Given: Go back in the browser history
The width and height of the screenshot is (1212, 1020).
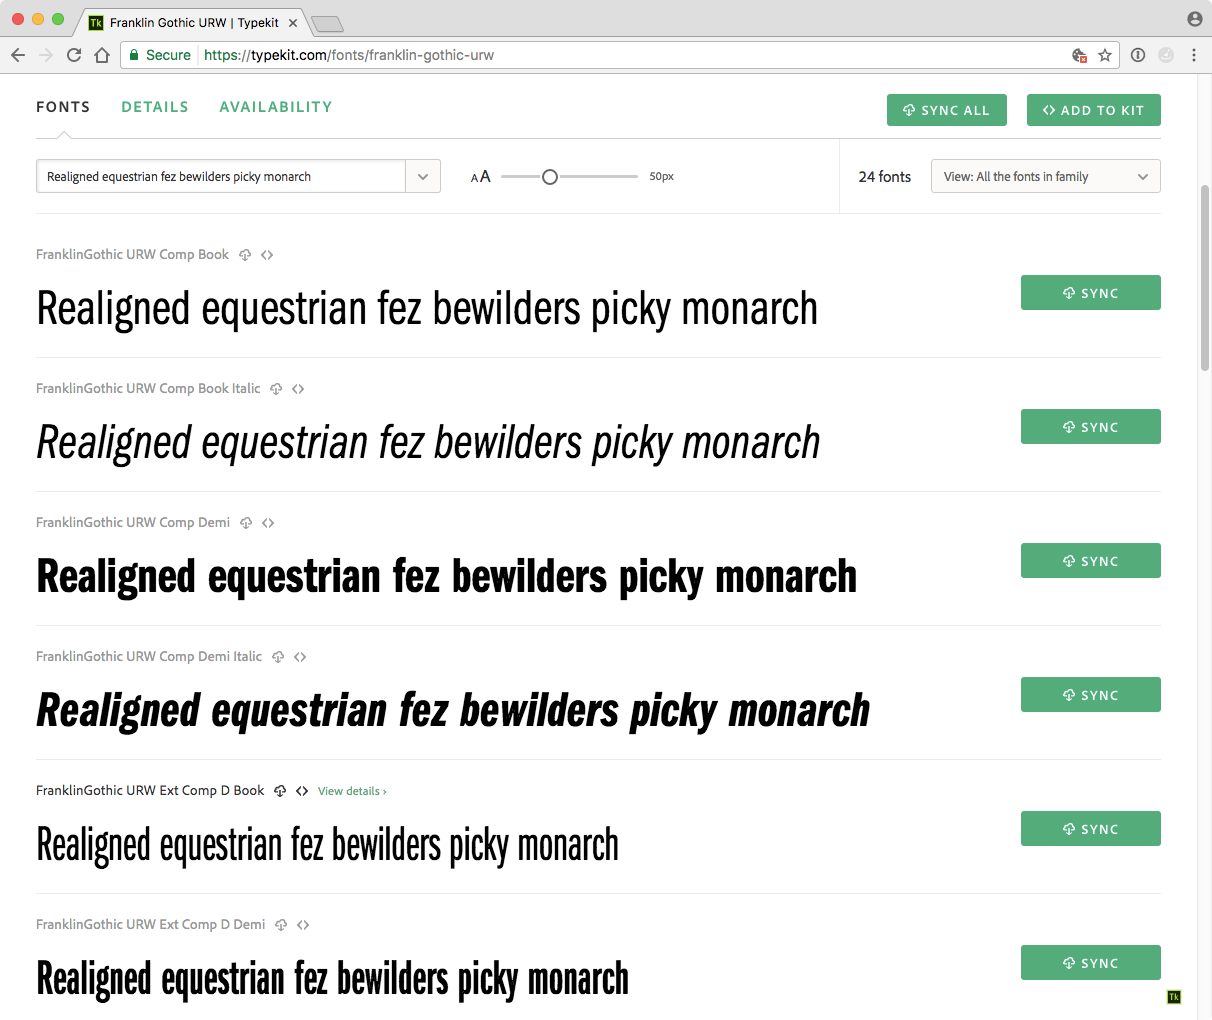Looking at the screenshot, I should tap(18, 55).
